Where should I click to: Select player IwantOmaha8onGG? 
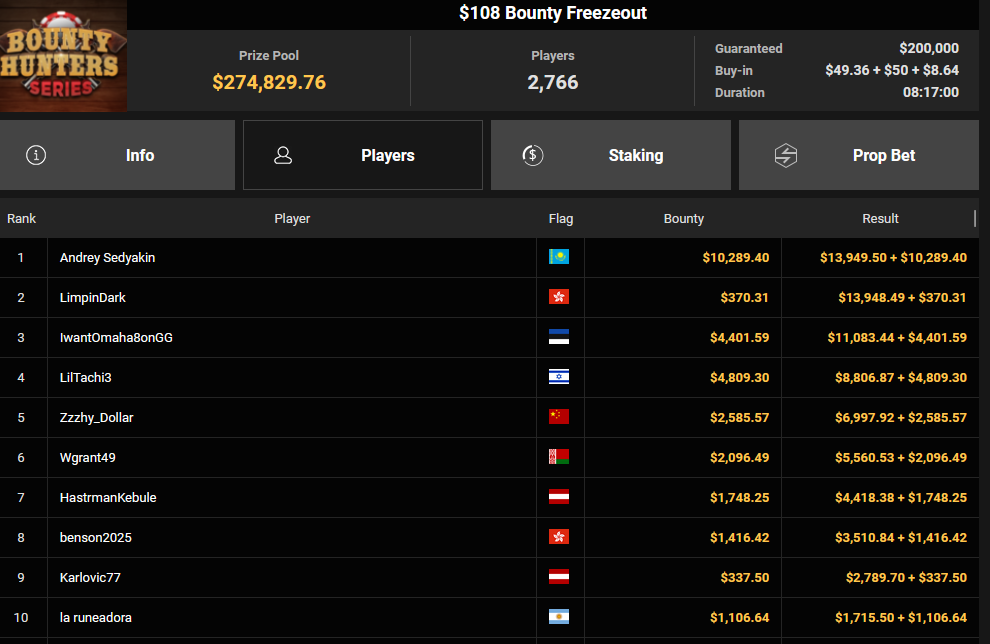tap(116, 337)
